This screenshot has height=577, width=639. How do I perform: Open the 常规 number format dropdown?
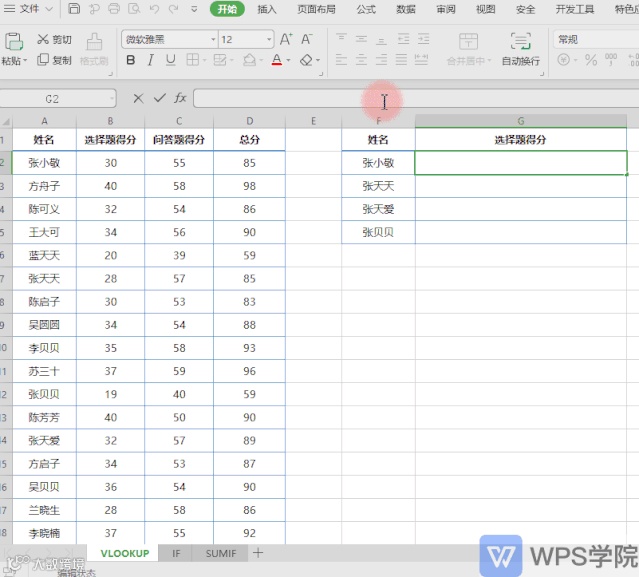[x=596, y=40]
